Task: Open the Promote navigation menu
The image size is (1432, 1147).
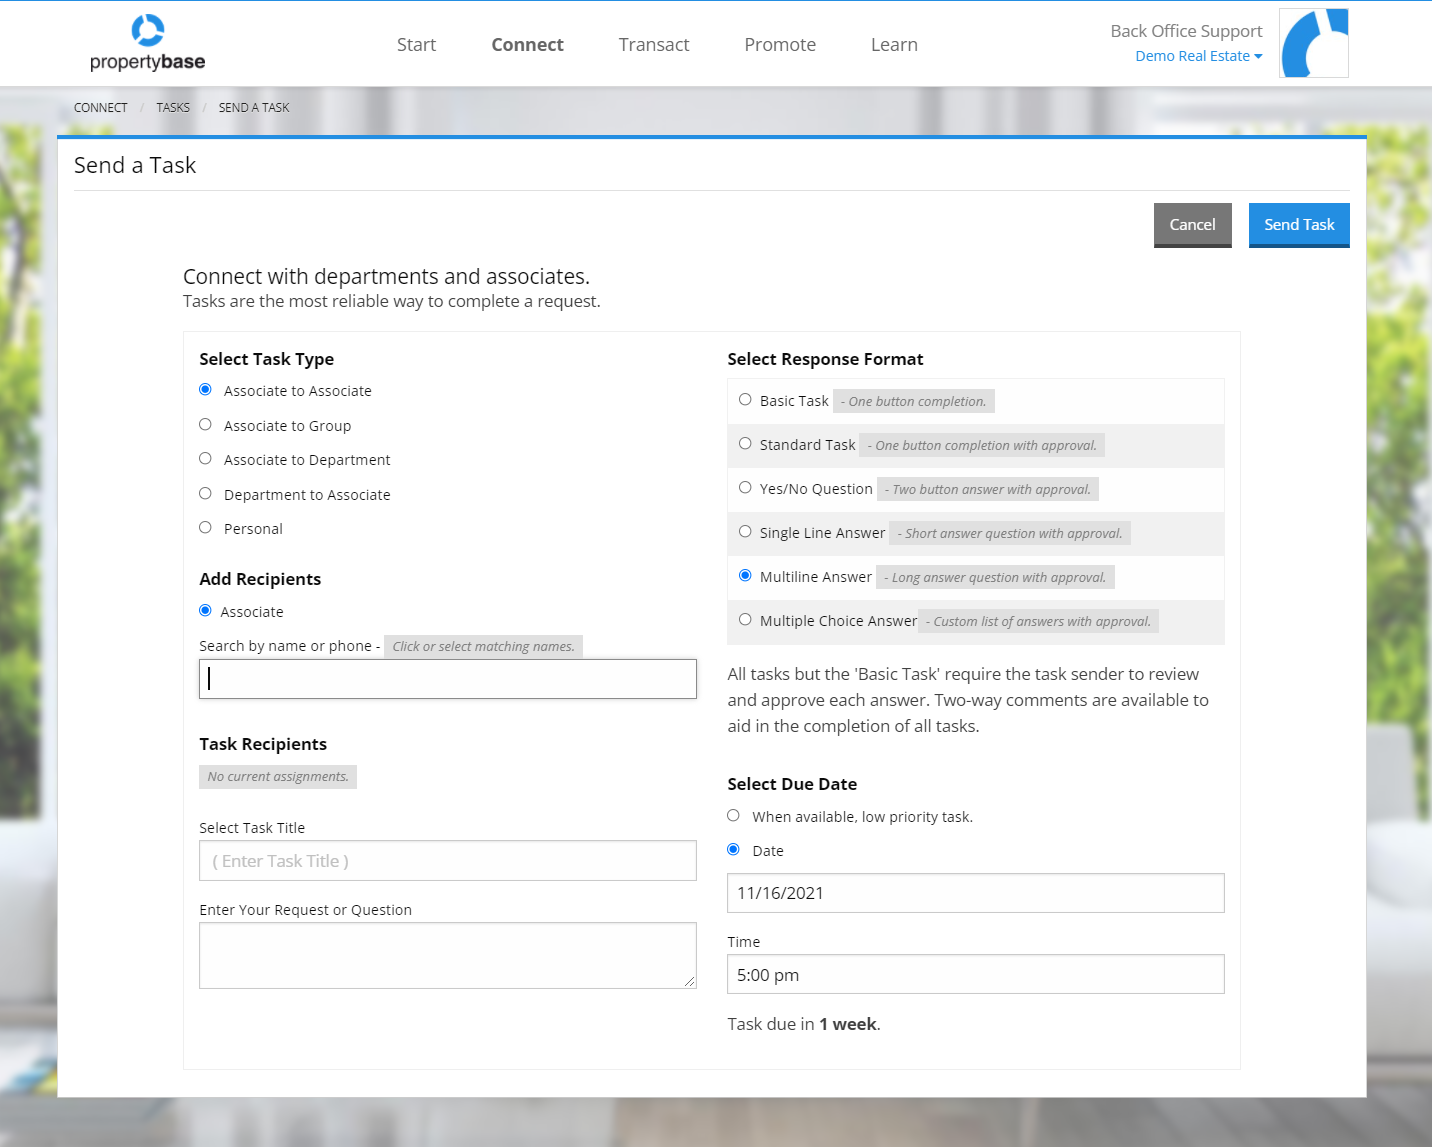Action: (x=780, y=44)
